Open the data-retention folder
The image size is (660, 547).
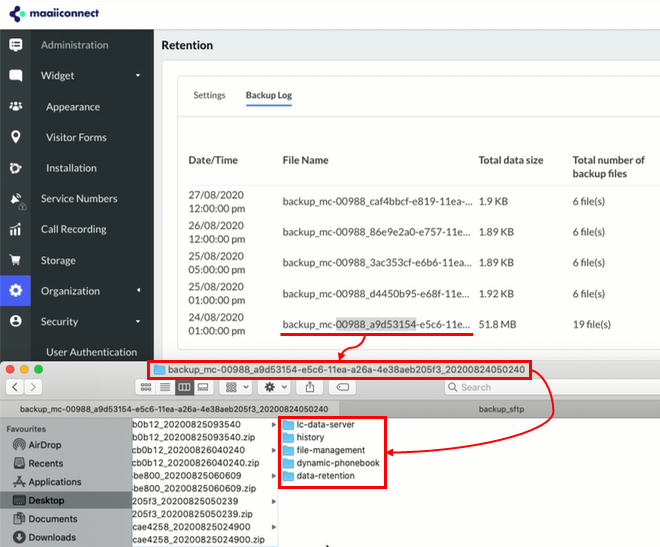click(x=319, y=475)
